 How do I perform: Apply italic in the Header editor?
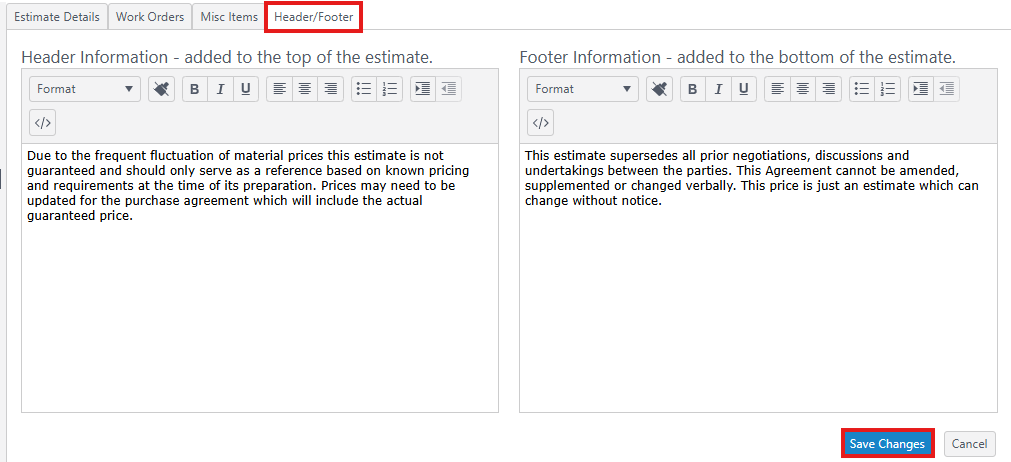[220, 89]
